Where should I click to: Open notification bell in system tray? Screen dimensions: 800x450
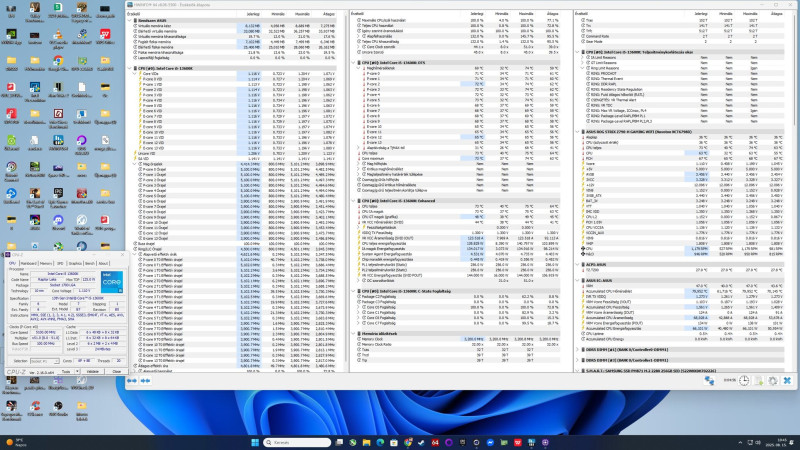pos(792,442)
